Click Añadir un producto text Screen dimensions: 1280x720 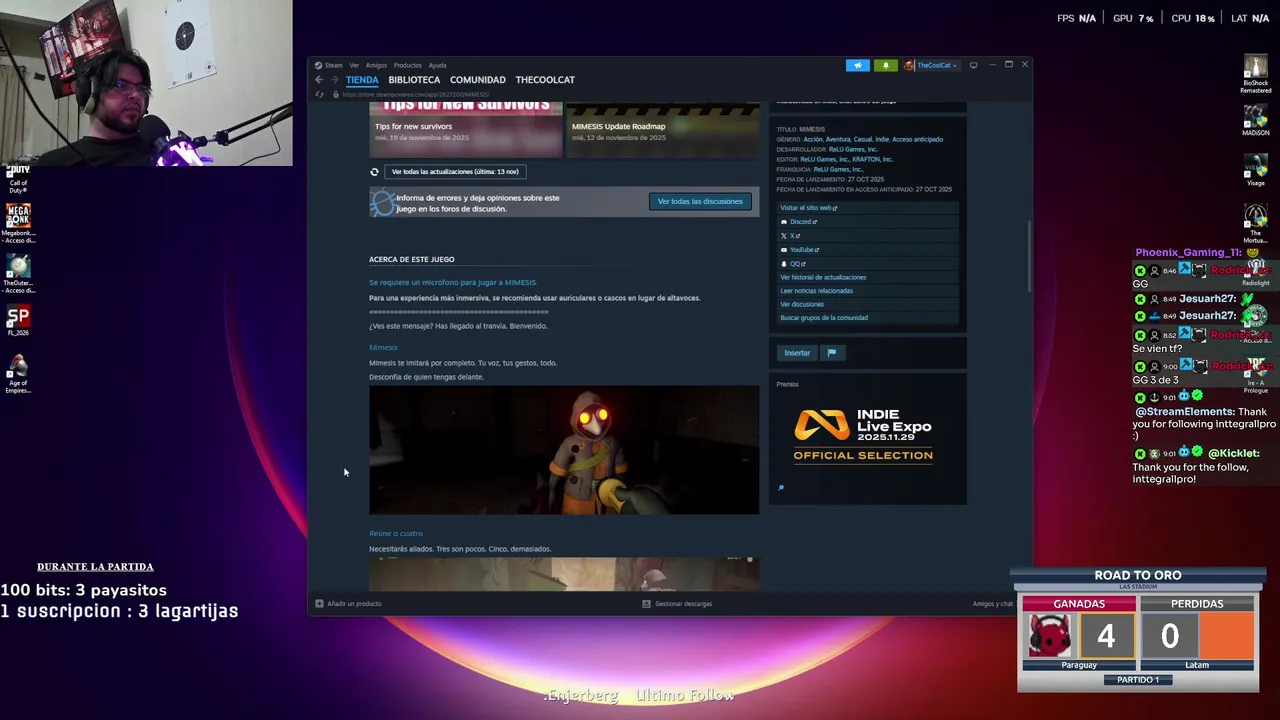(x=354, y=604)
